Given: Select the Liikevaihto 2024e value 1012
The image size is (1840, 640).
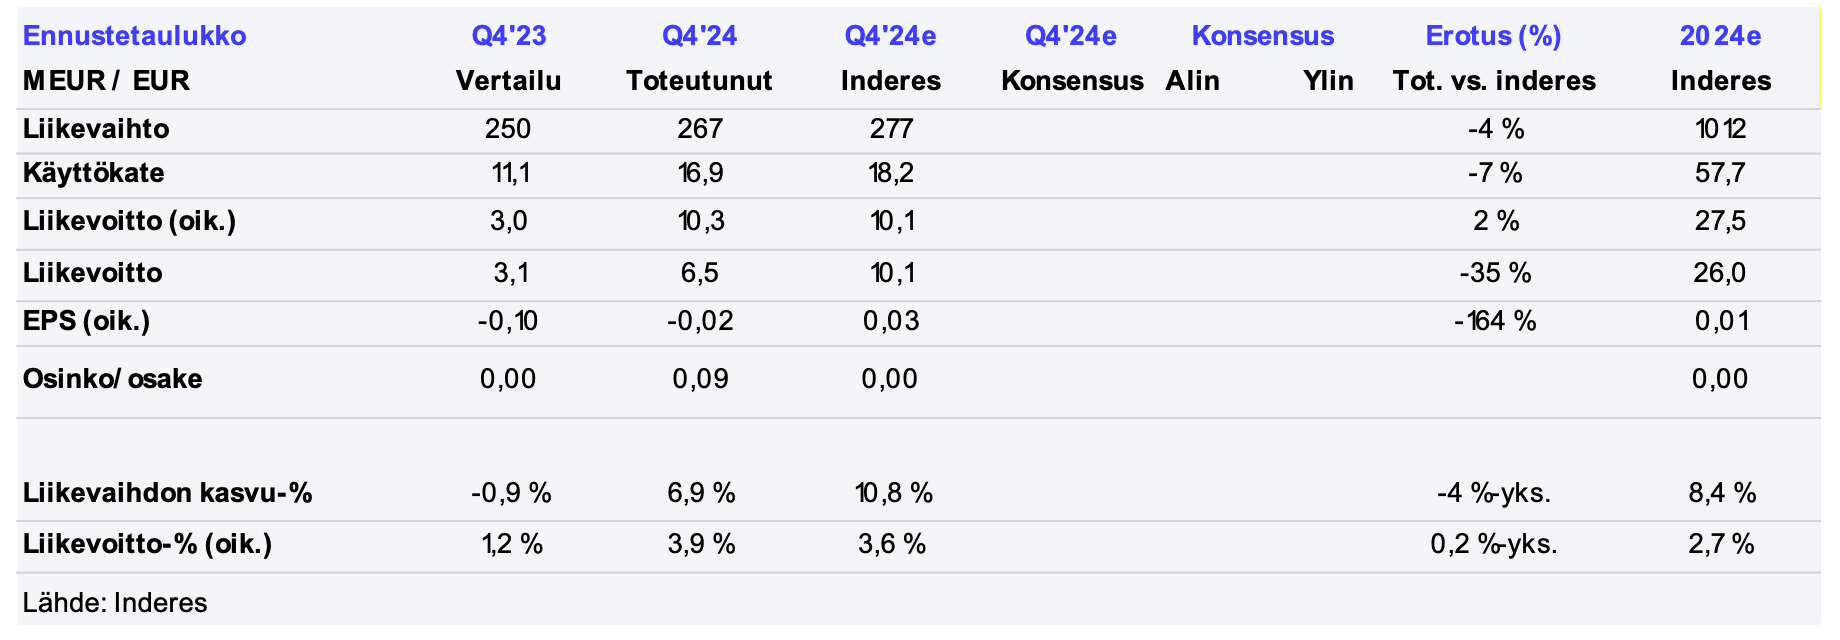Looking at the screenshot, I should (x=1720, y=129).
